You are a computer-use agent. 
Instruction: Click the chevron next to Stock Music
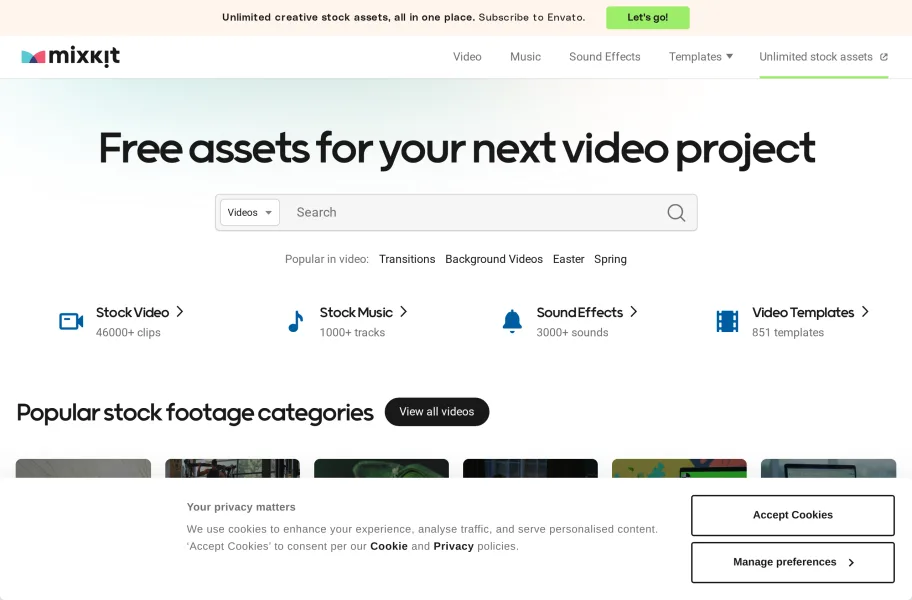point(404,312)
